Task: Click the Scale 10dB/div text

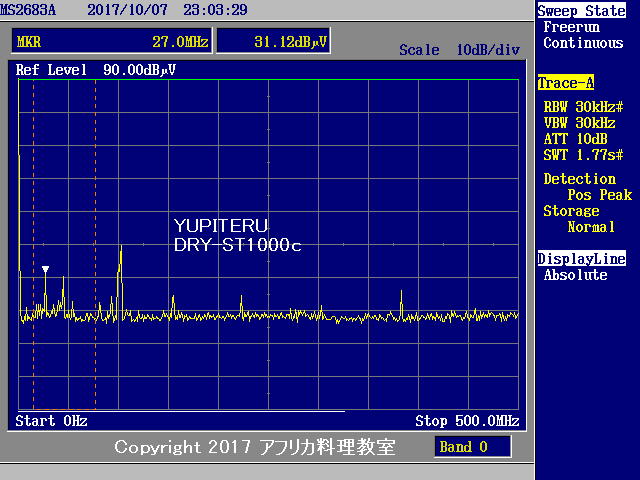Action: (460, 50)
